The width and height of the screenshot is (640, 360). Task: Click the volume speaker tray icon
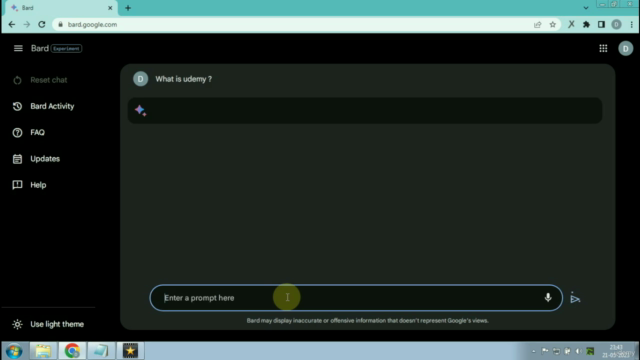click(x=578, y=351)
